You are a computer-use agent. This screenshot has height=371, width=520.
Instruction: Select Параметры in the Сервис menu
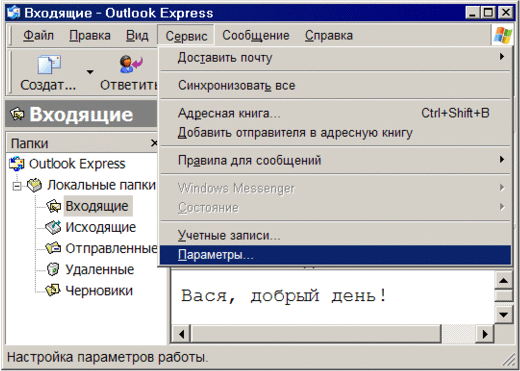coord(335,255)
